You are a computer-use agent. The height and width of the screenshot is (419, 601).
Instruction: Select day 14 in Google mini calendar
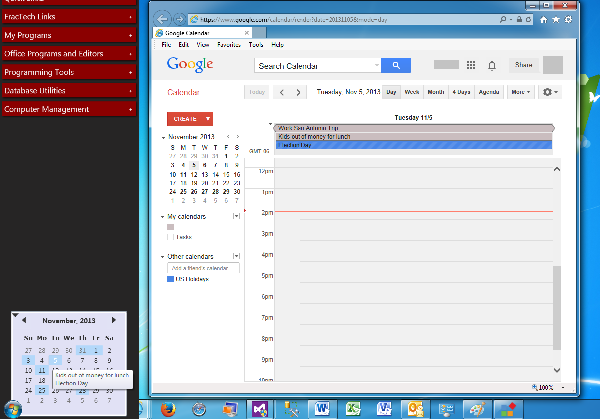(215, 174)
